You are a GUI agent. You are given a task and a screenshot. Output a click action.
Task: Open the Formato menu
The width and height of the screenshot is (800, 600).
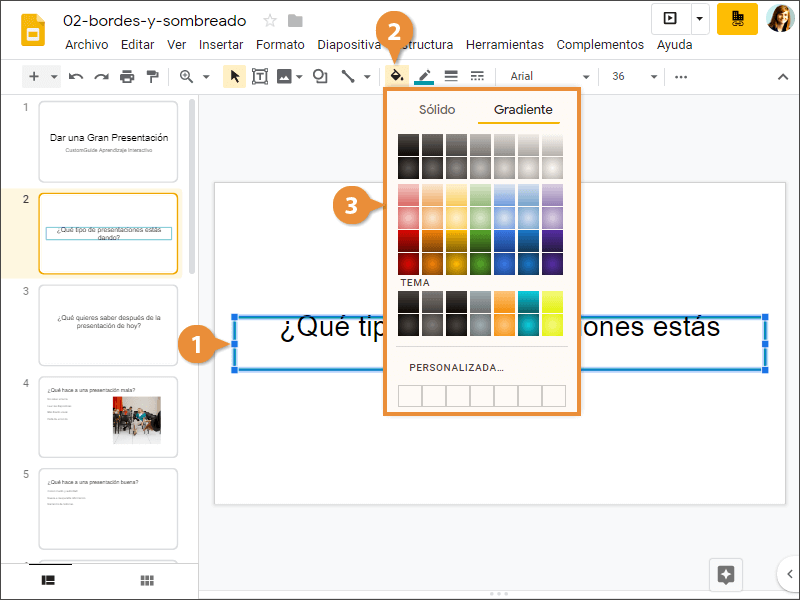pos(280,45)
